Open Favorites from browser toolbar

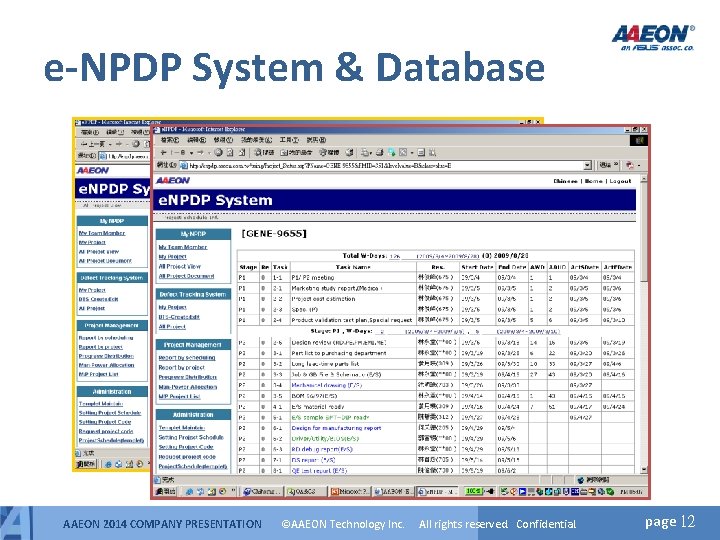[296, 152]
